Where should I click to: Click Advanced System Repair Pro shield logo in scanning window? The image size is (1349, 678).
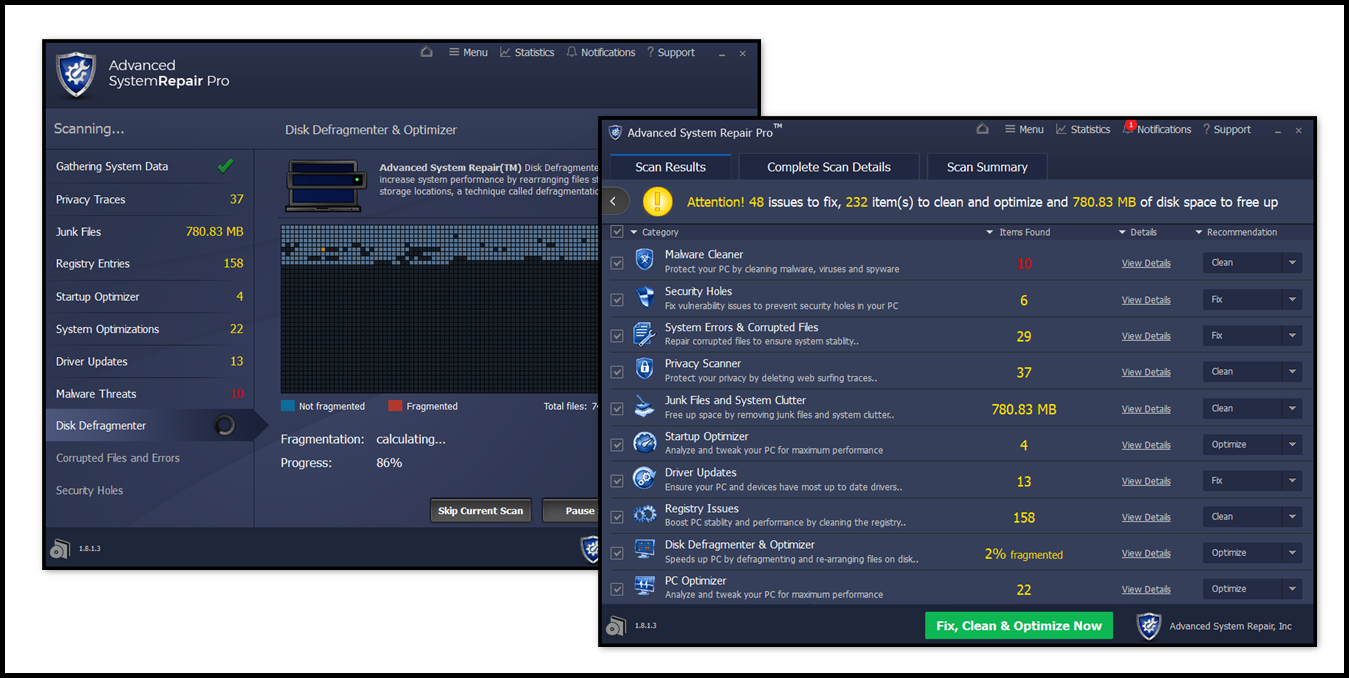(x=76, y=74)
